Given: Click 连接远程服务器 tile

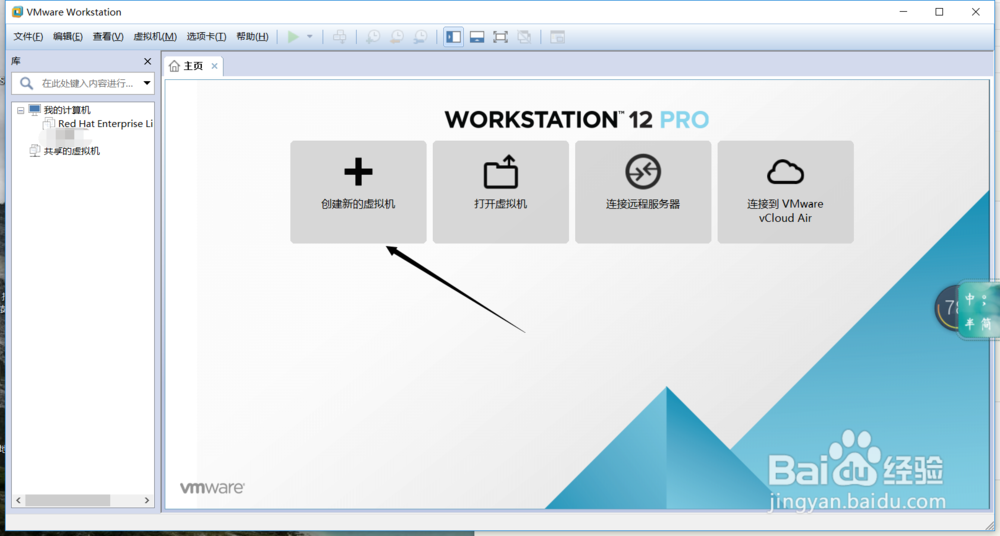Looking at the screenshot, I should (x=643, y=192).
